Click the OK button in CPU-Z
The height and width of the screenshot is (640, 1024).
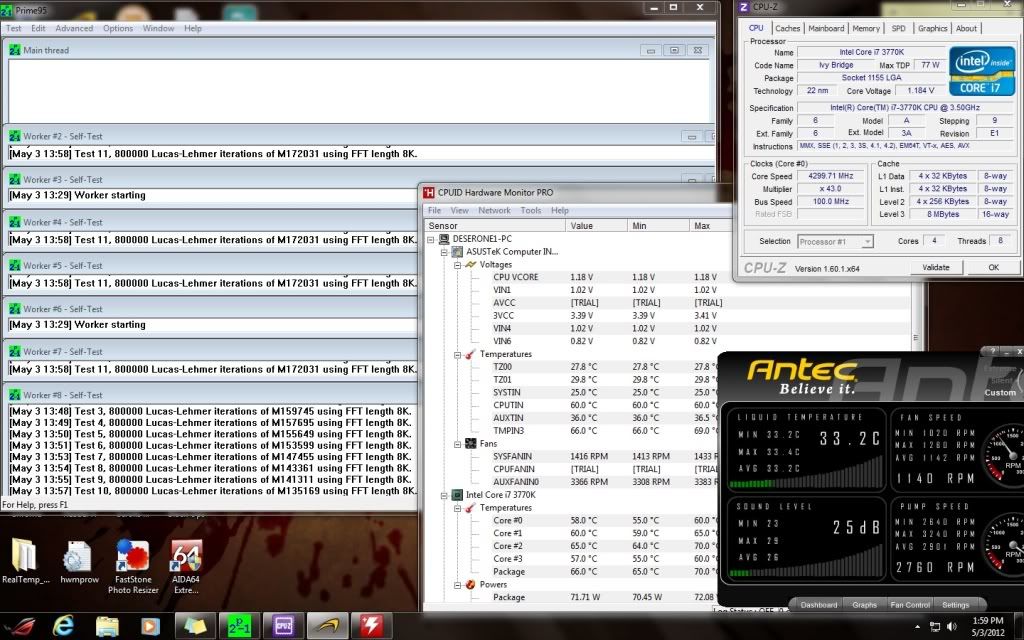pyautogui.click(x=993, y=267)
